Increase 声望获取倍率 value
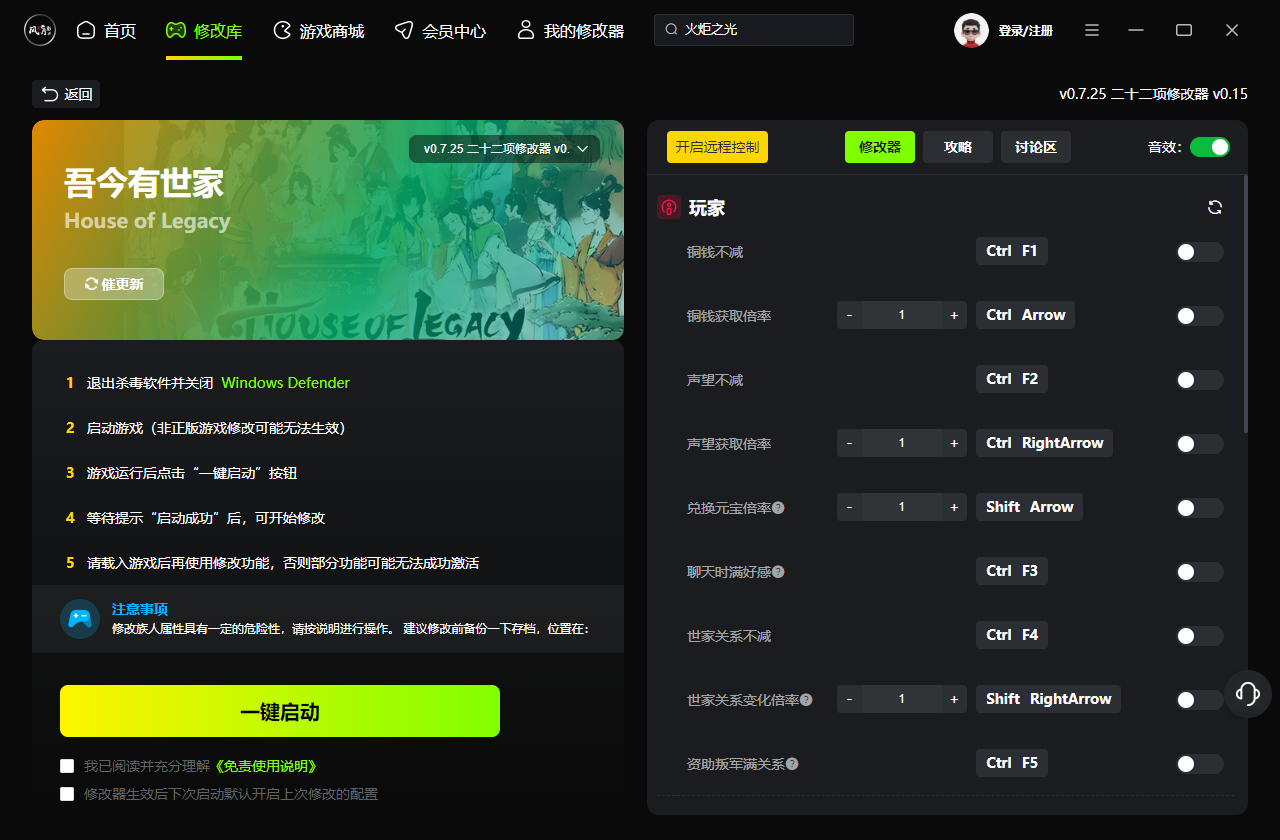 954,443
